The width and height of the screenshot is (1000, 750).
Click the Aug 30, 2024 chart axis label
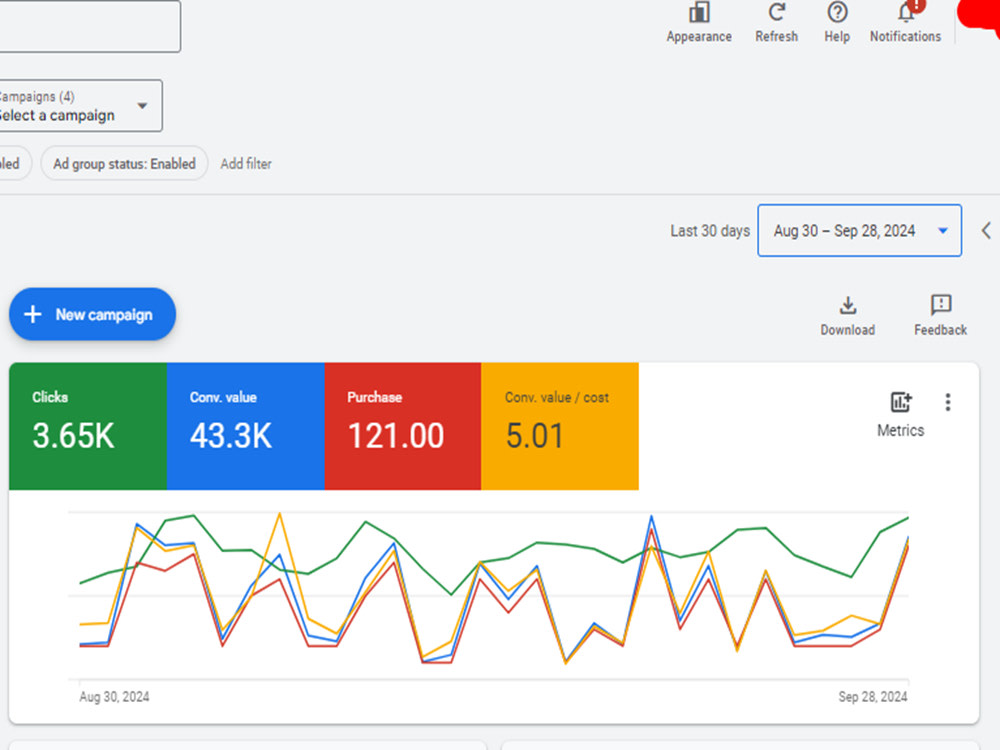coord(114,696)
